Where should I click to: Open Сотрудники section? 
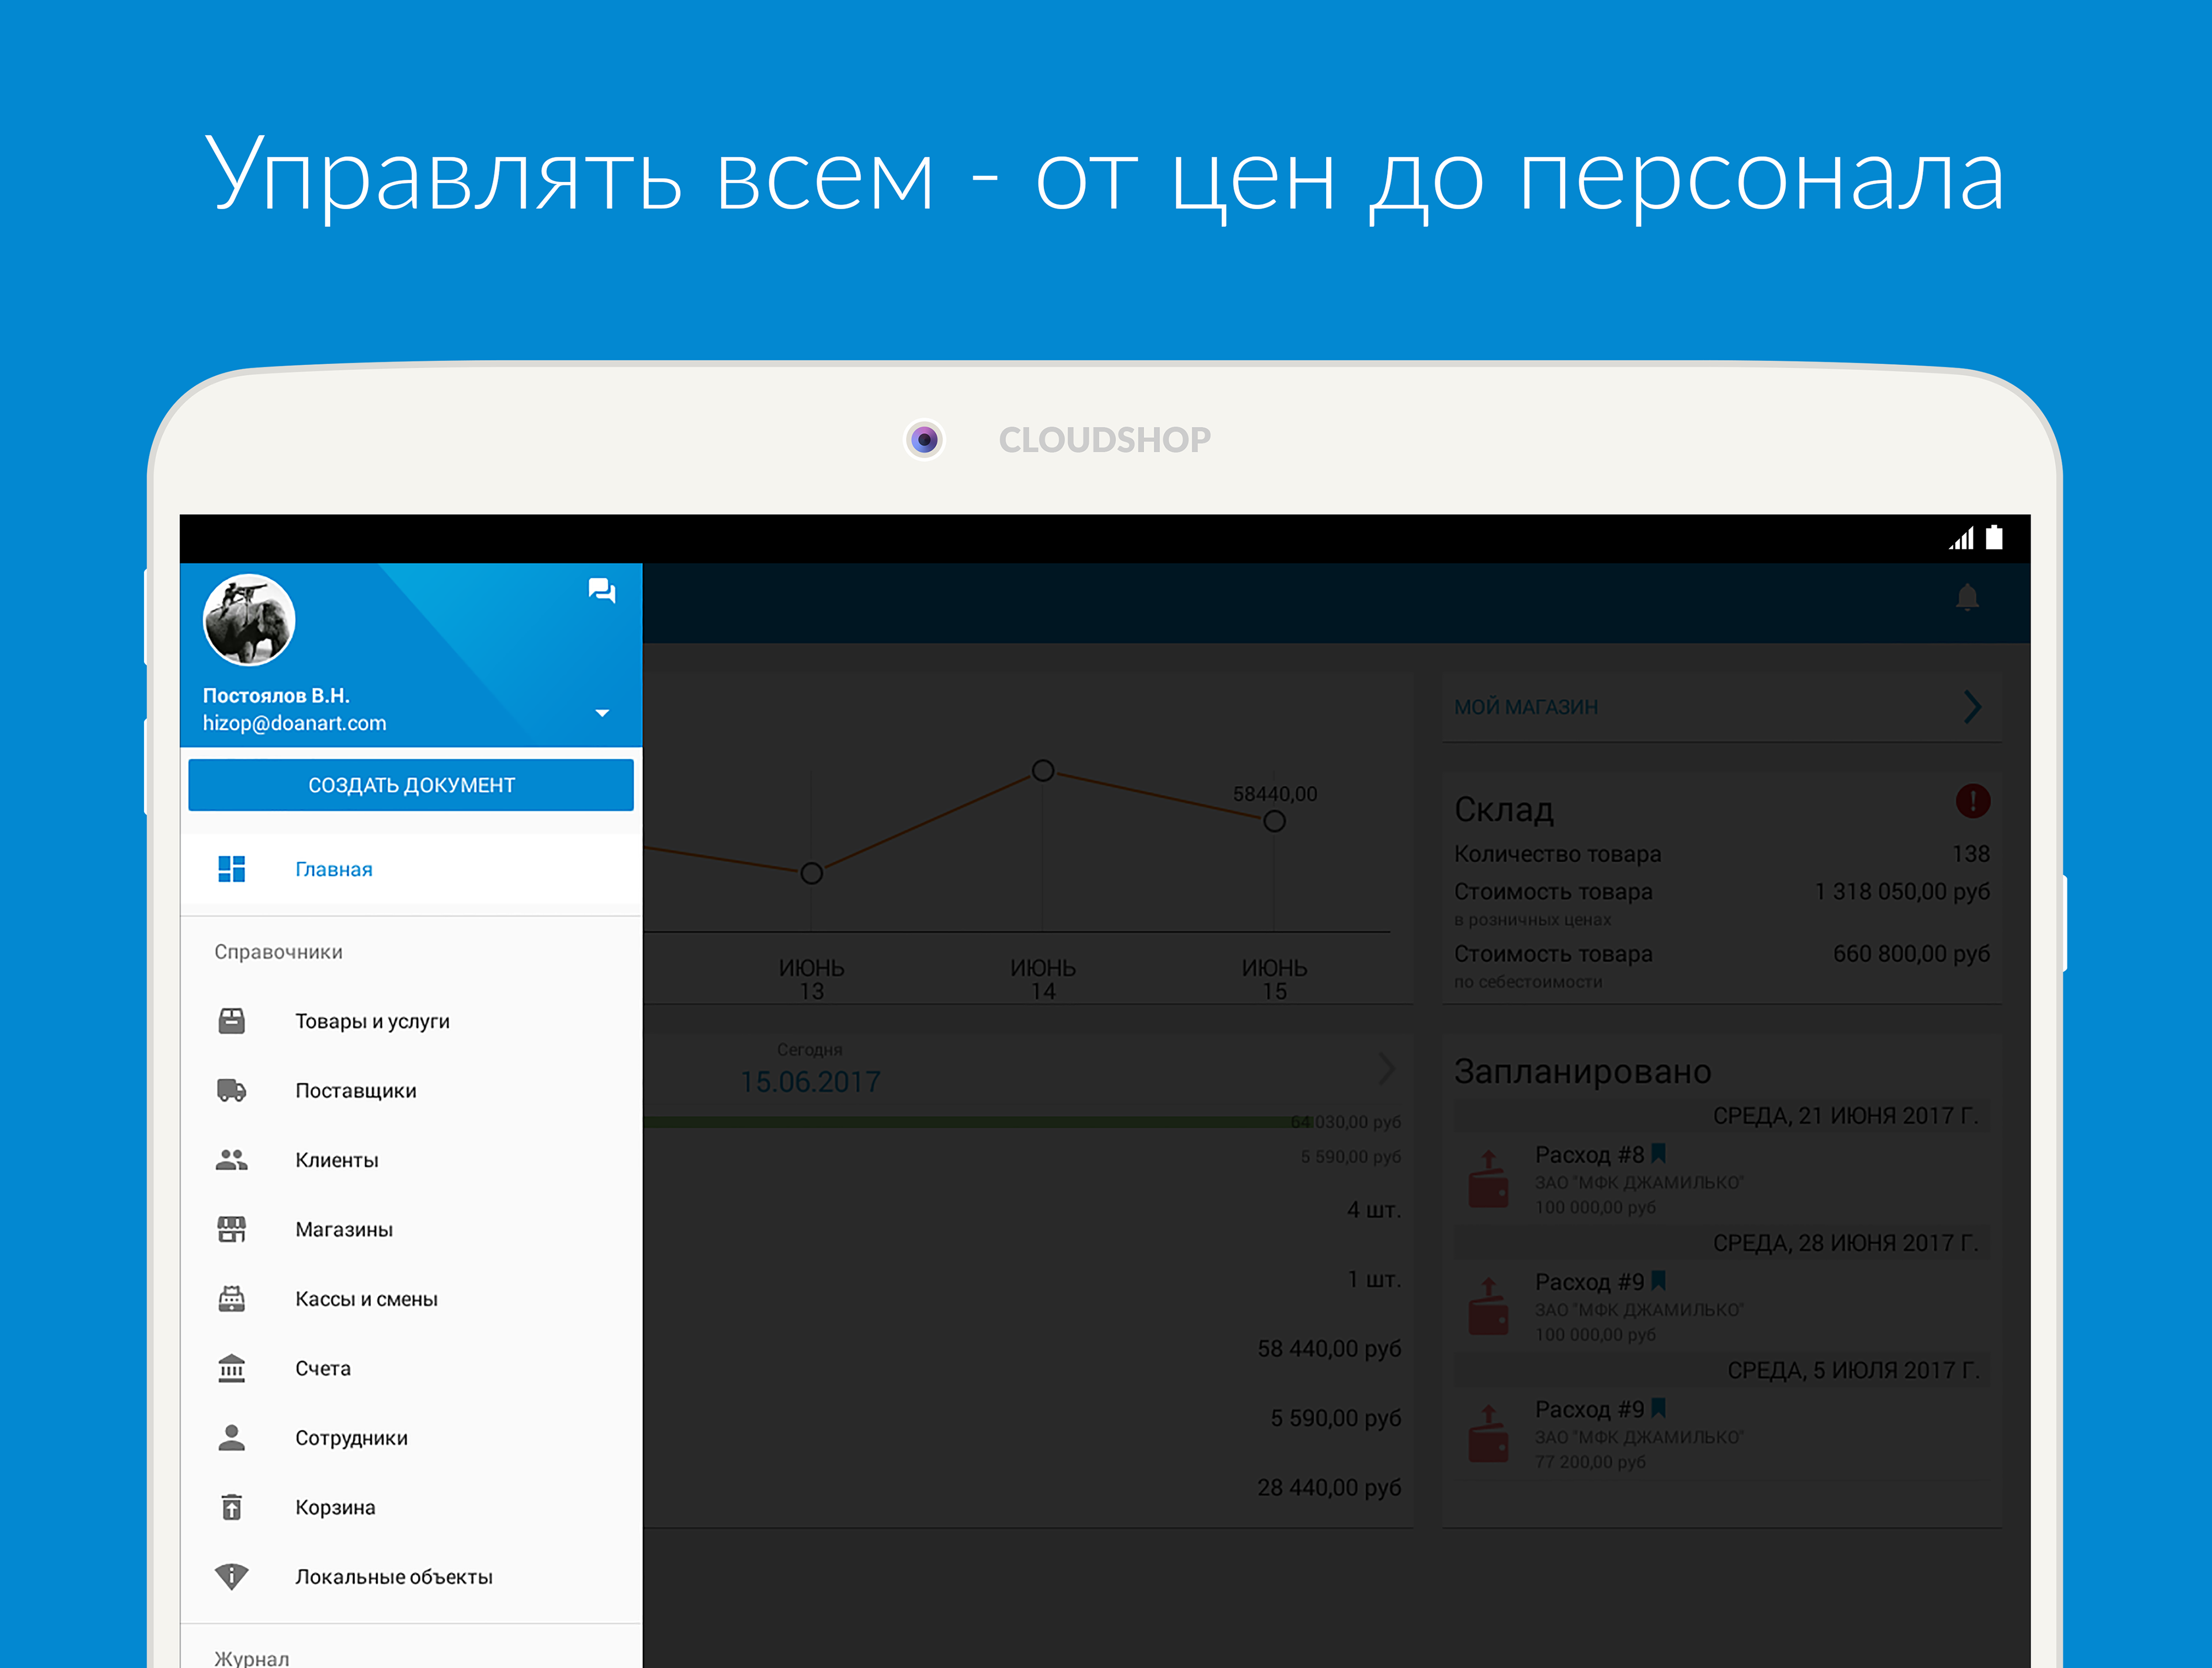pyautogui.click(x=411, y=1437)
